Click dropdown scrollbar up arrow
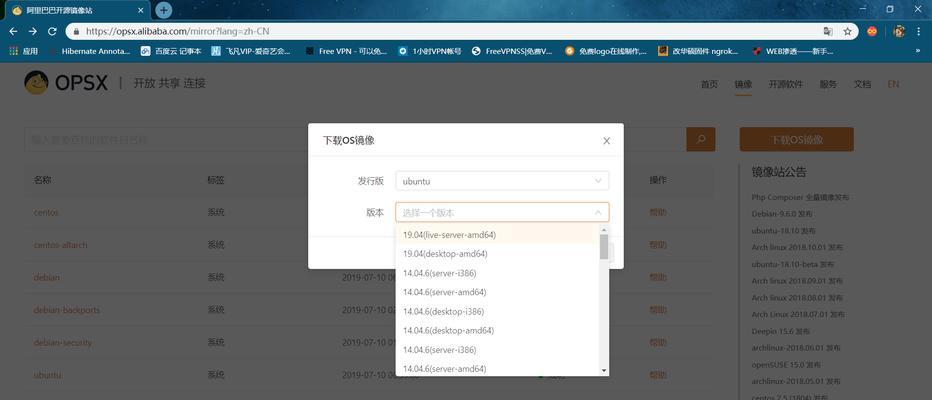This screenshot has height=400, width=932. tap(604, 229)
